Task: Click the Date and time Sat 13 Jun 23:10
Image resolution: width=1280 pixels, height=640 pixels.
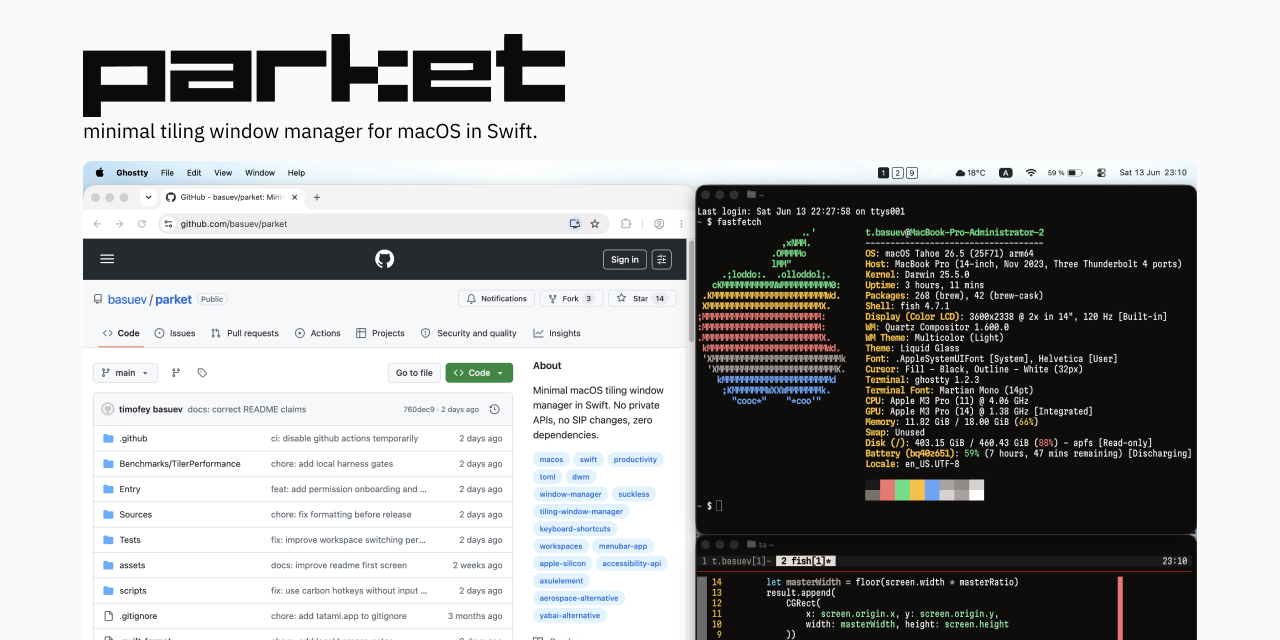Action: 1153,173
